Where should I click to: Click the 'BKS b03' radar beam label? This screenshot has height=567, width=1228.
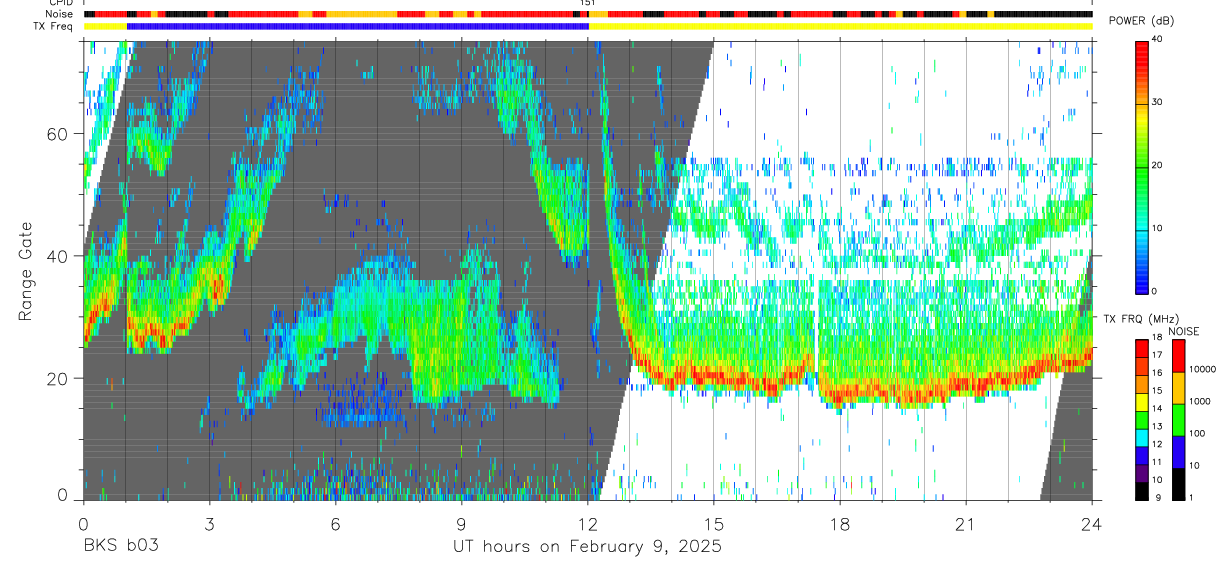pyautogui.click(x=120, y=547)
